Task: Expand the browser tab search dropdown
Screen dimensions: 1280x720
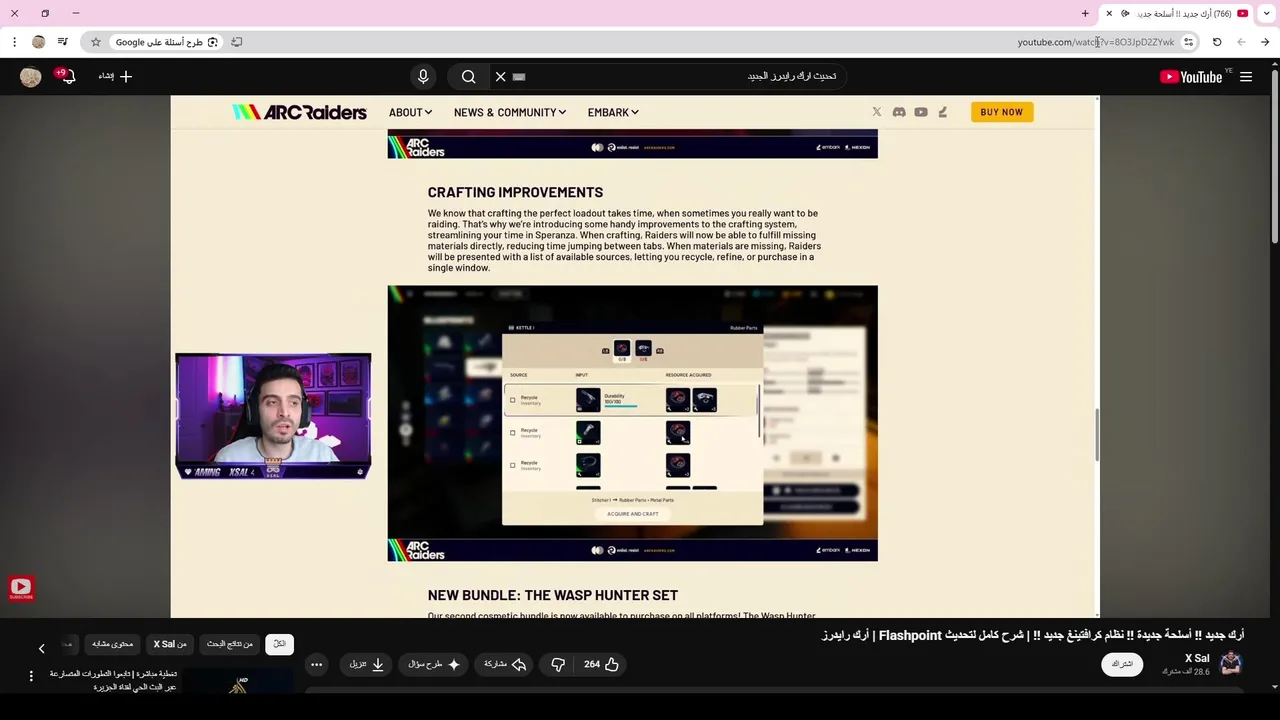Action: 1267,13
